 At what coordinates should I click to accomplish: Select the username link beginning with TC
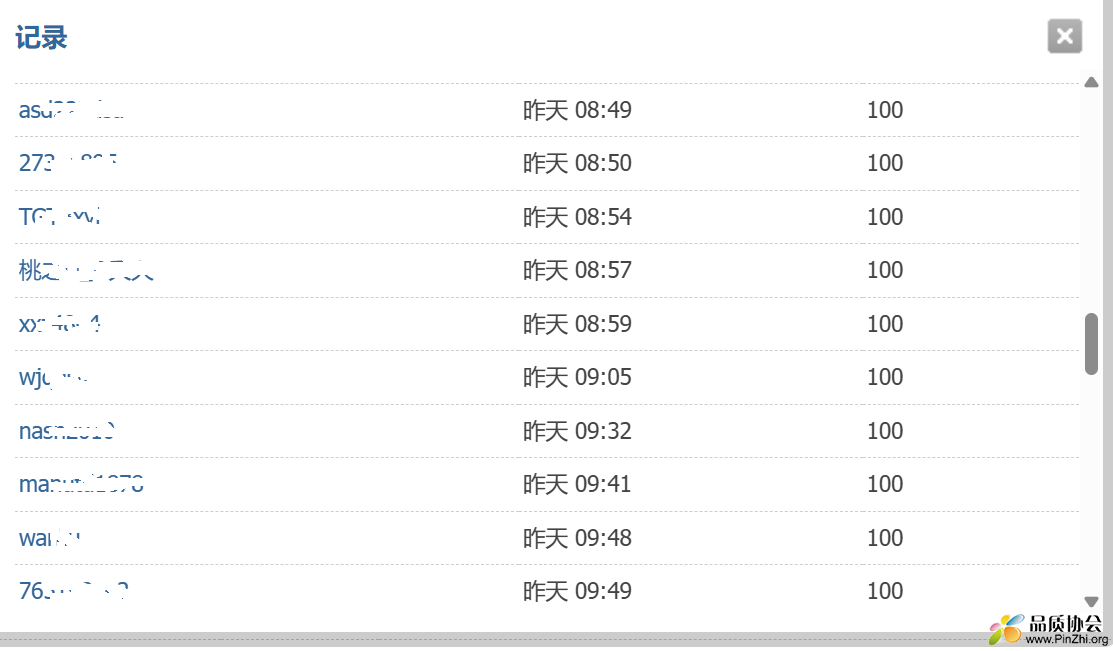60,217
